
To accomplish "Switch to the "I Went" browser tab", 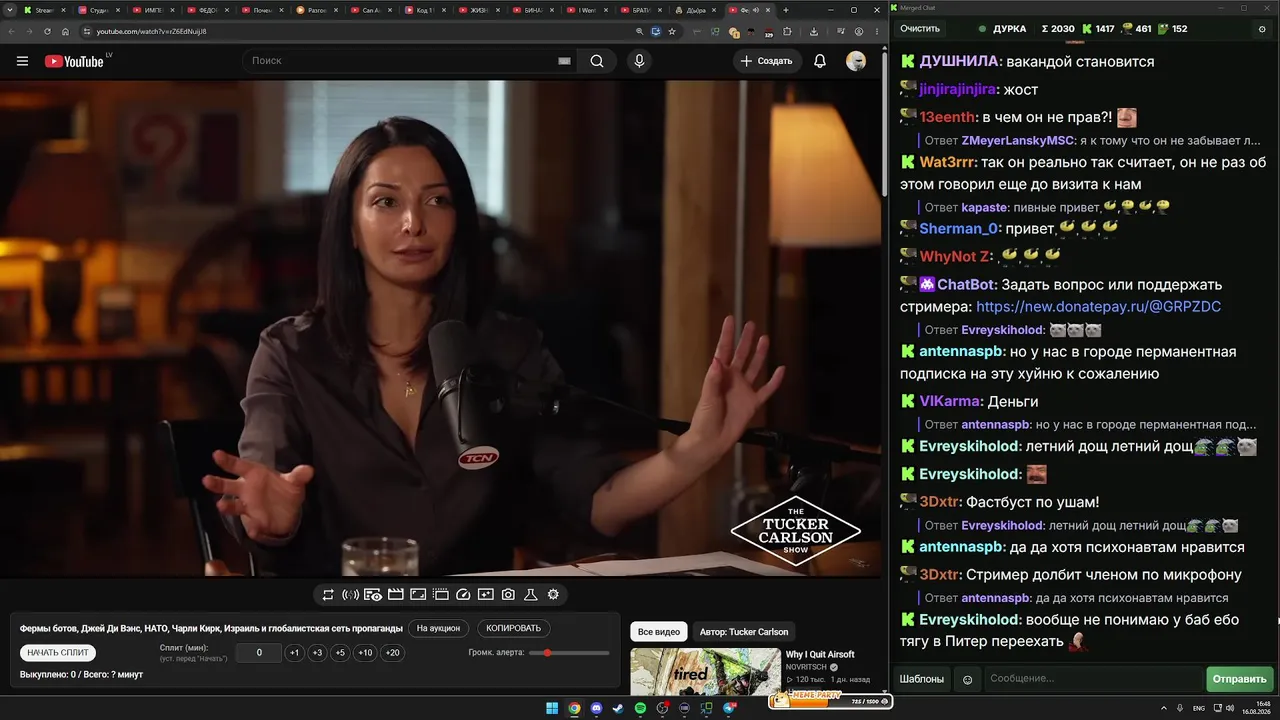I will (x=588, y=10).
